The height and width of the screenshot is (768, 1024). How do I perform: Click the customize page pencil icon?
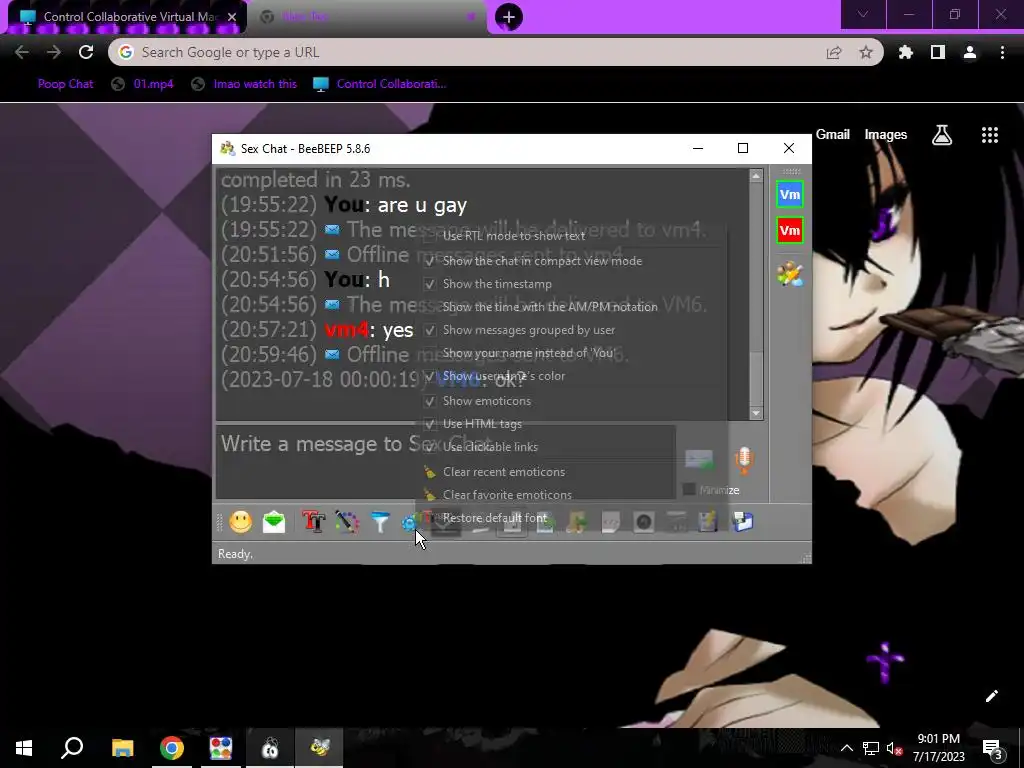[991, 696]
